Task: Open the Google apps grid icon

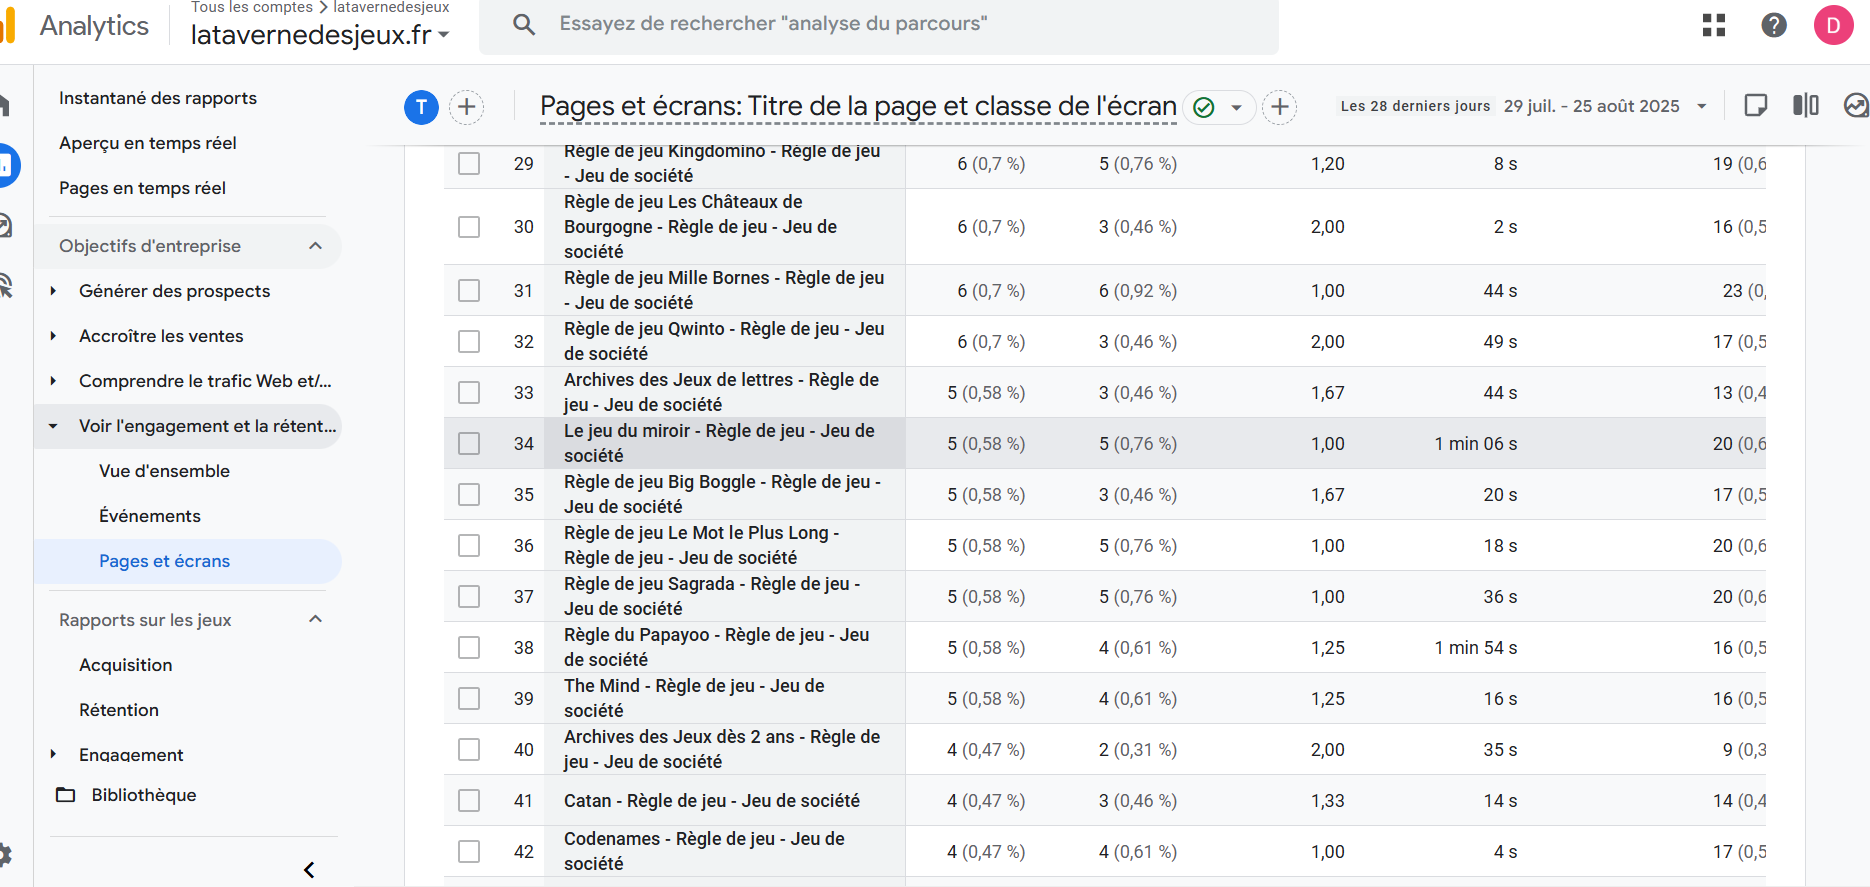Action: point(1714,25)
